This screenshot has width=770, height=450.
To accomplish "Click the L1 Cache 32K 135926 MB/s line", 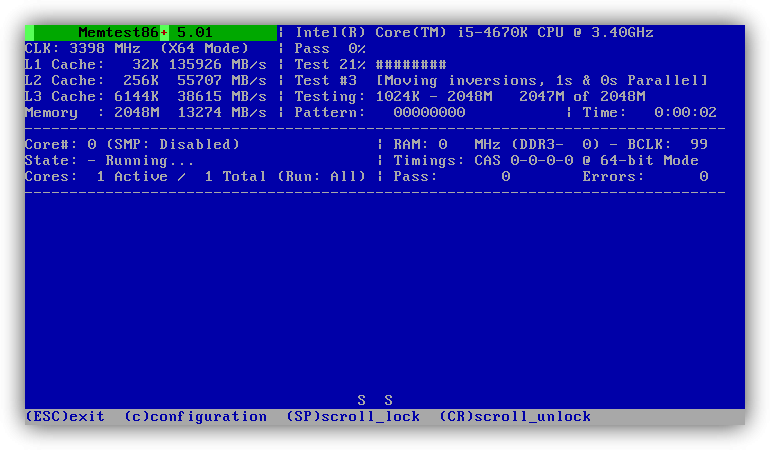I will (x=145, y=64).
